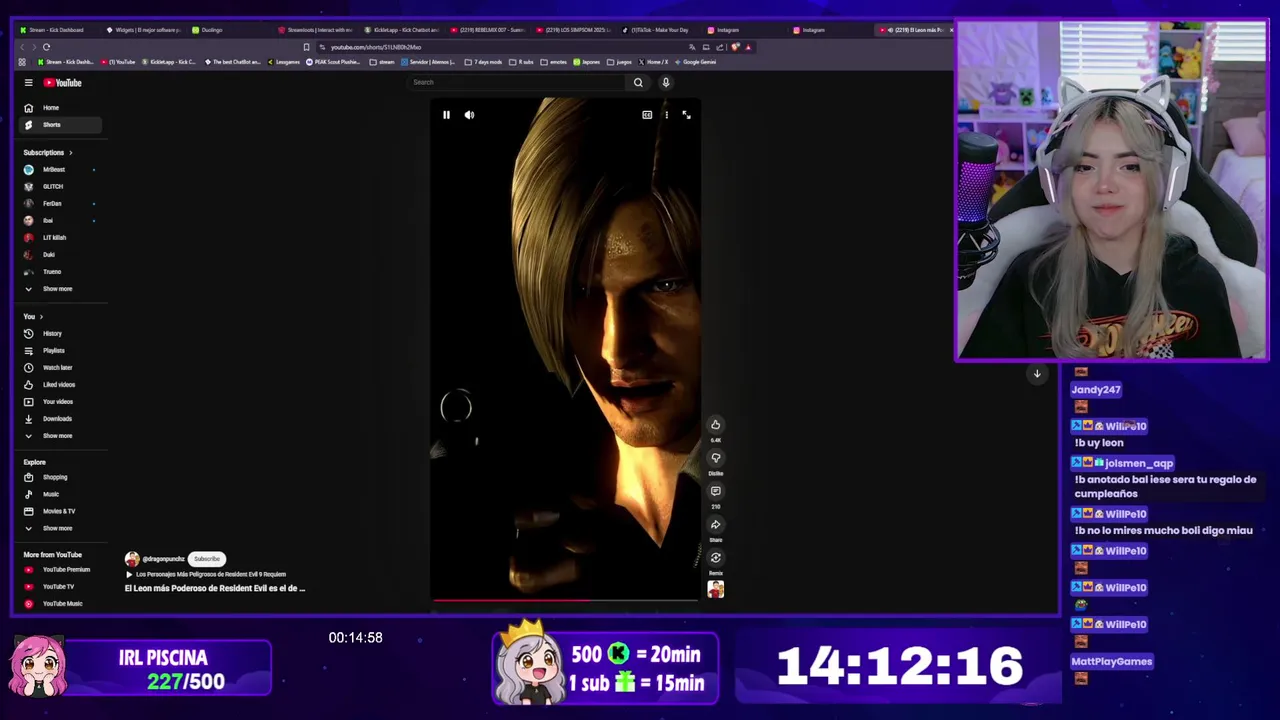Open the emotes bookmarks folder
The image size is (1280, 720).
coord(554,62)
